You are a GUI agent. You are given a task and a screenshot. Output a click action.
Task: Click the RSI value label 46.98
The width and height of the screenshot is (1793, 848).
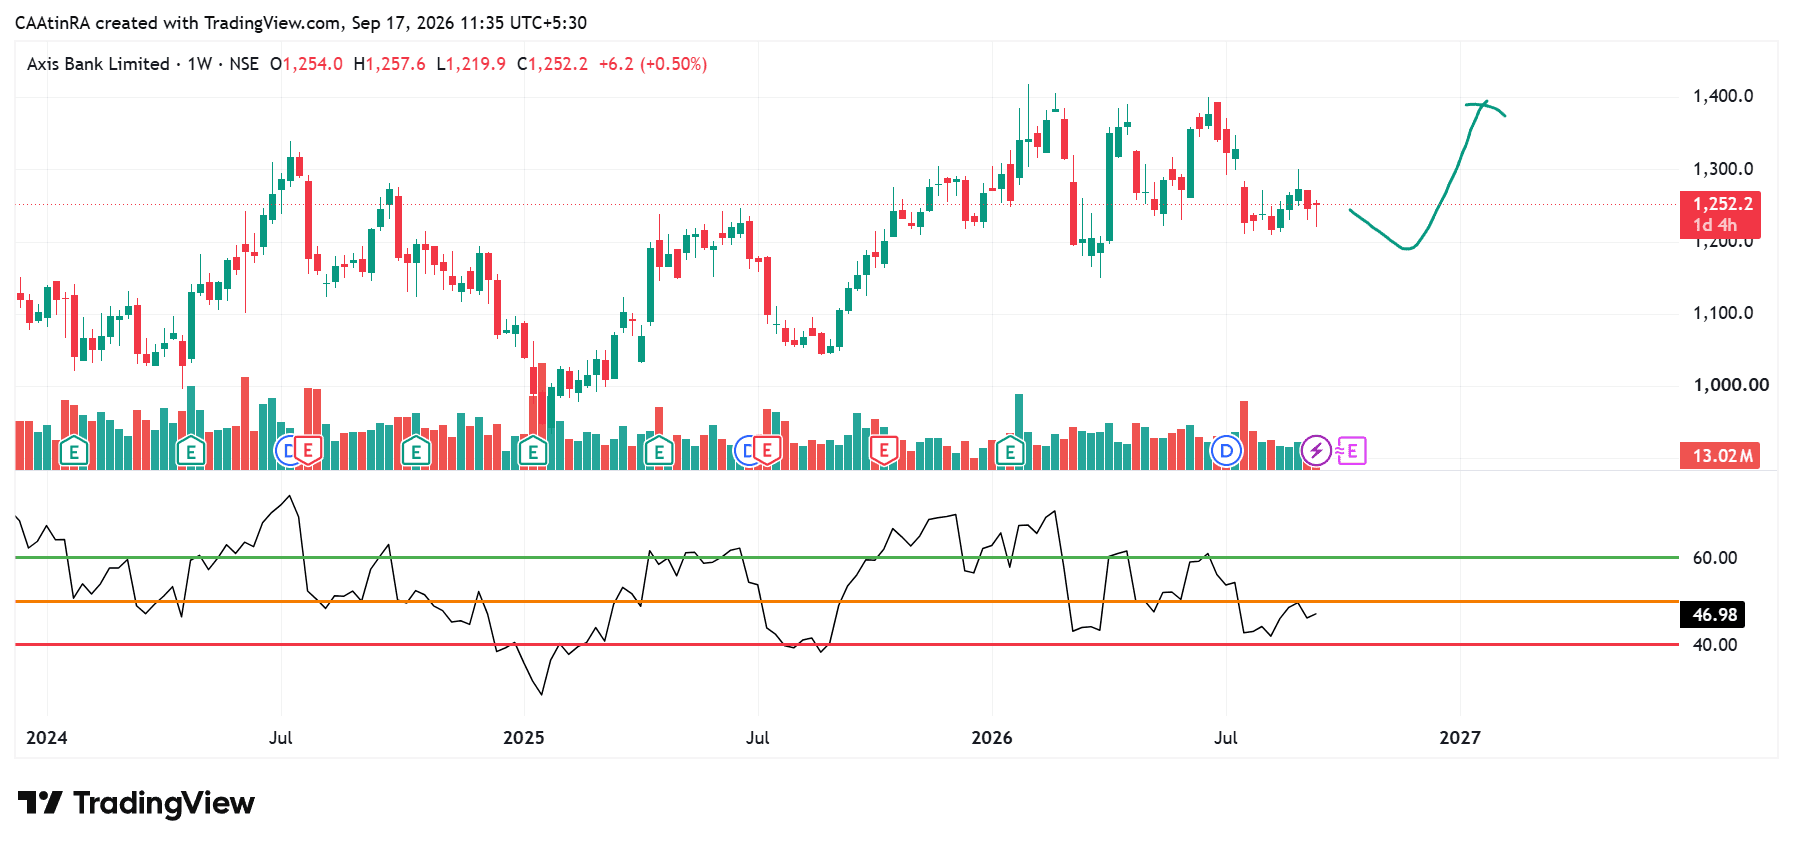(1713, 615)
